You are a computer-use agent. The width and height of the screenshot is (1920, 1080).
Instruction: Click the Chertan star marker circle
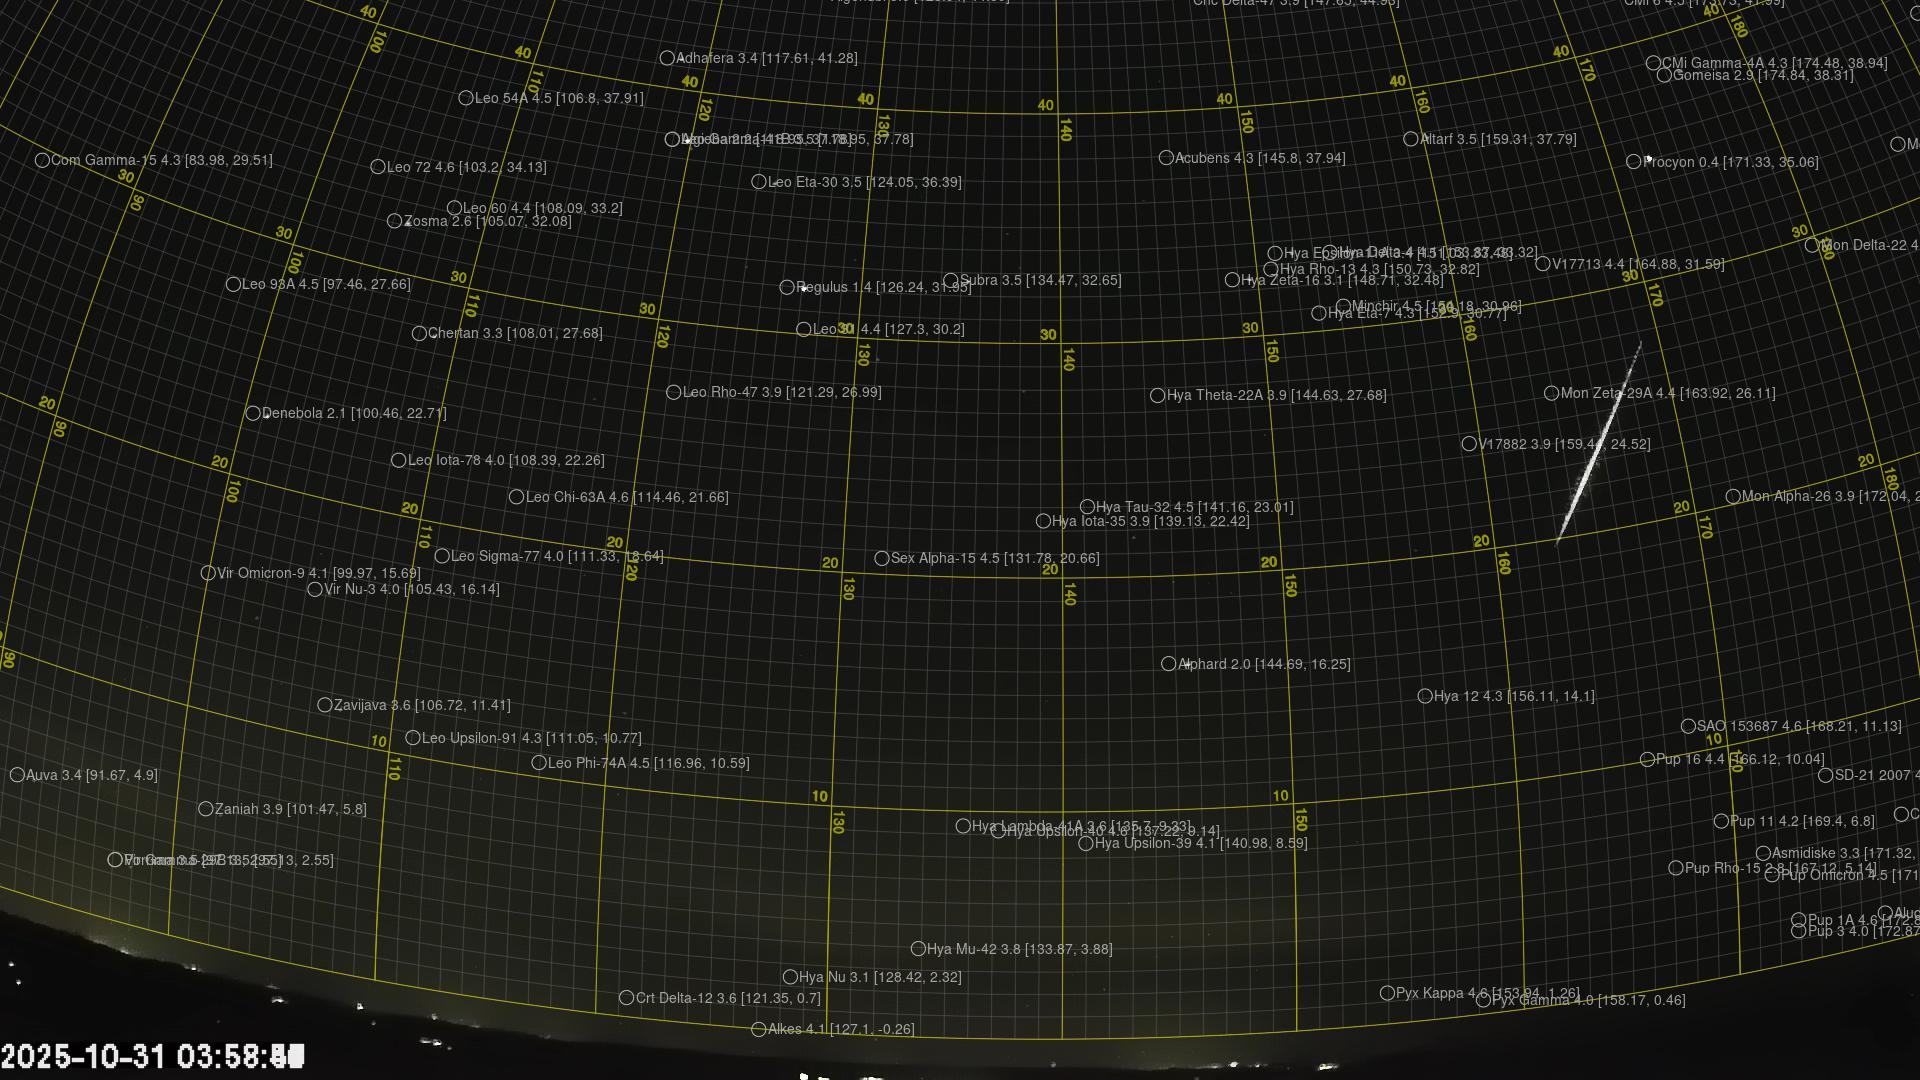point(419,333)
